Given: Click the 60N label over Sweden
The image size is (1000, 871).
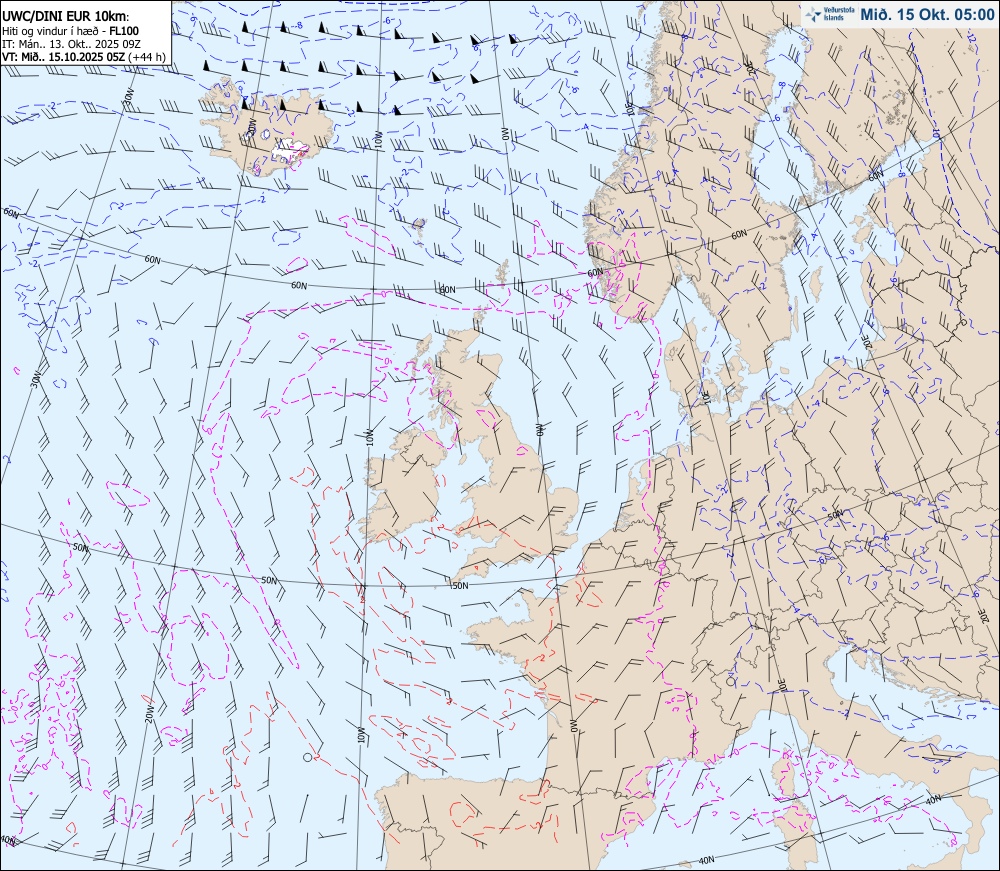Looking at the screenshot, I should [739, 235].
